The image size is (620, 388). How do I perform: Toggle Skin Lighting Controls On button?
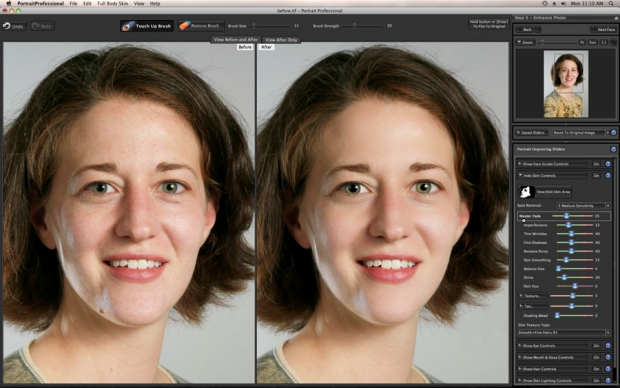596,380
